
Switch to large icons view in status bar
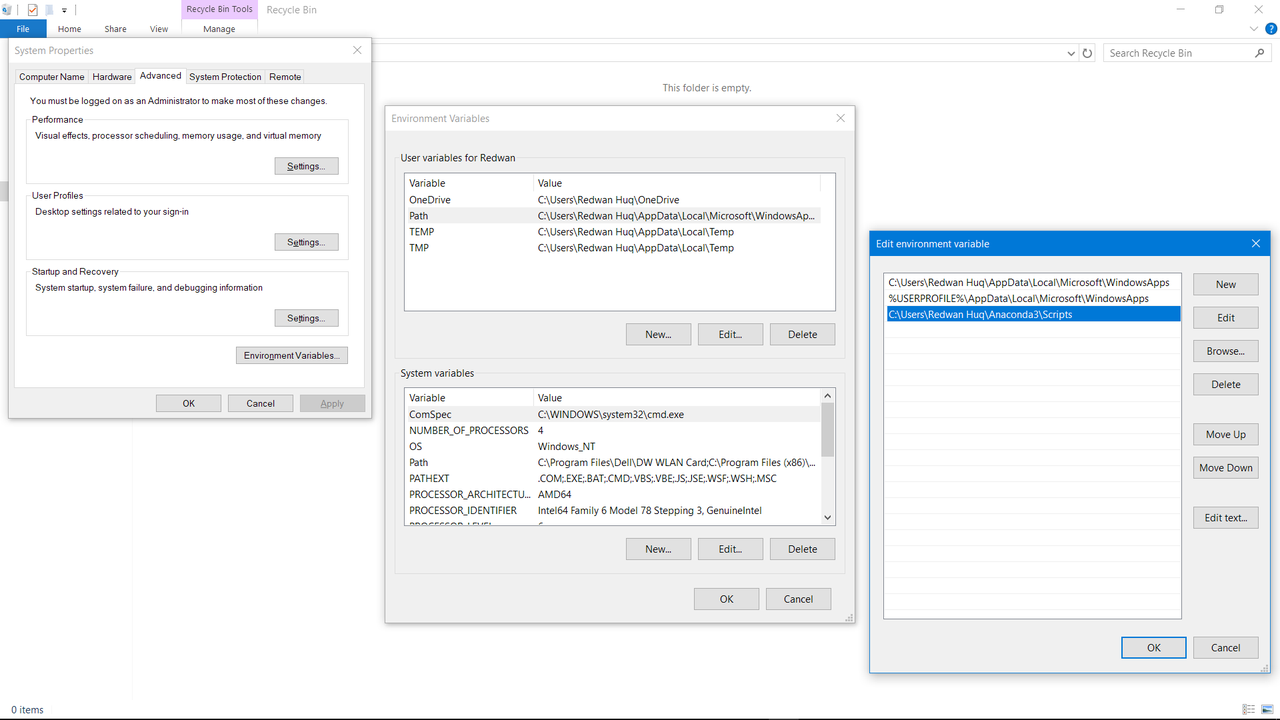click(1267, 709)
